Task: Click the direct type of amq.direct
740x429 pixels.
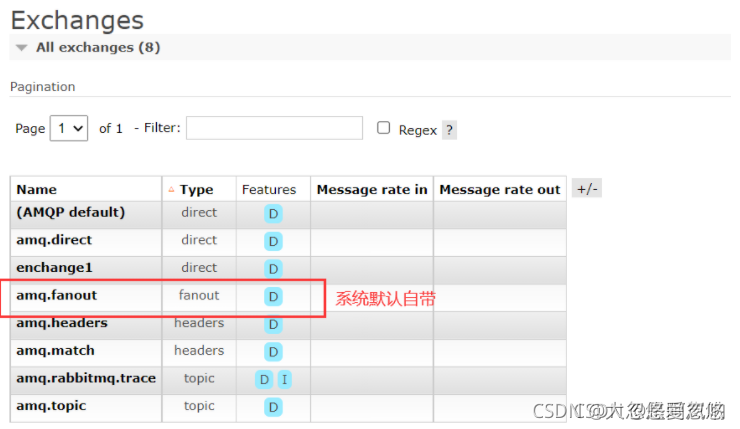Action: pos(199,240)
